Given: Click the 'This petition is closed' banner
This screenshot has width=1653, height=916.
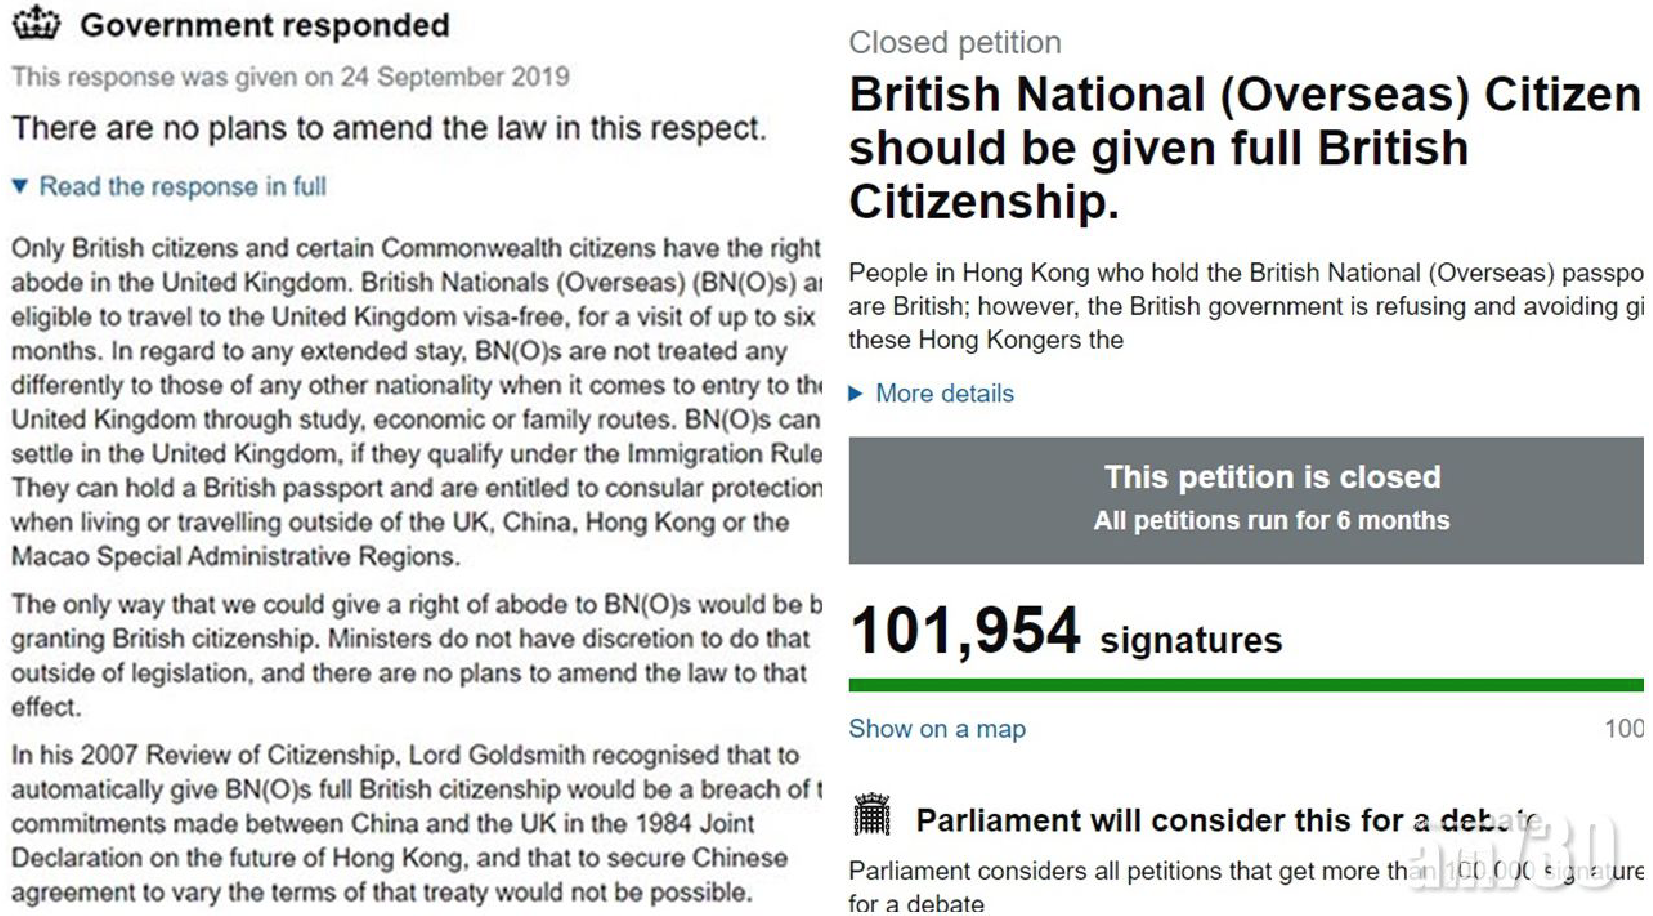Looking at the screenshot, I should pyautogui.click(x=1246, y=500).
